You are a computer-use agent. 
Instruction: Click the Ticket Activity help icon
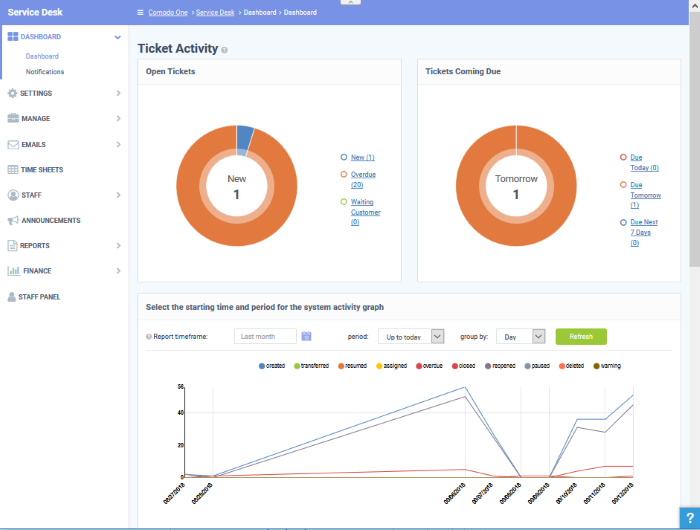[x=224, y=50]
